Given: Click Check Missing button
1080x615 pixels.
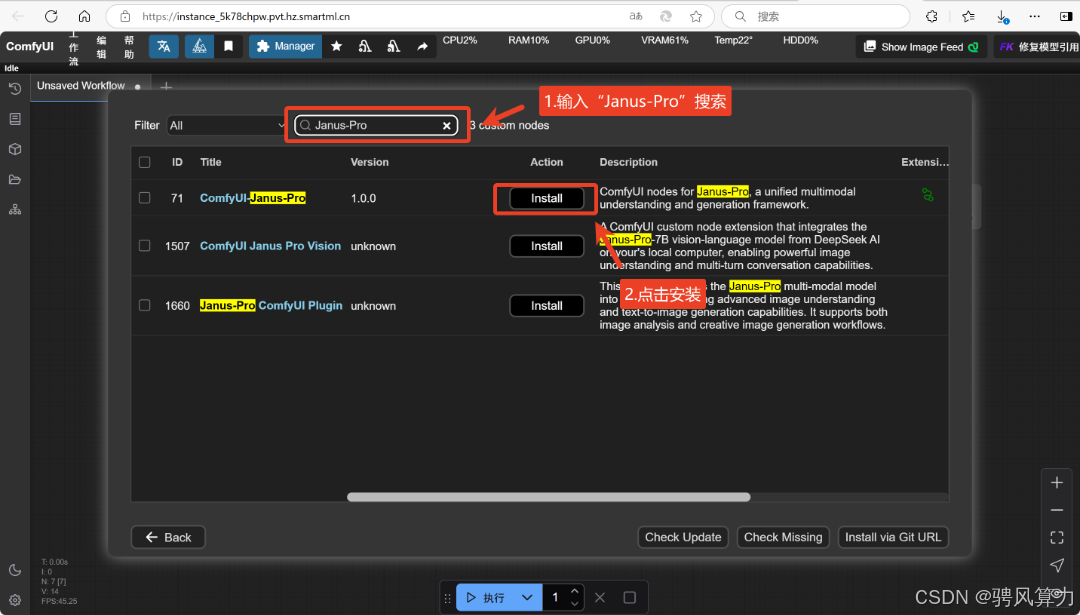Looking at the screenshot, I should (x=782, y=537).
